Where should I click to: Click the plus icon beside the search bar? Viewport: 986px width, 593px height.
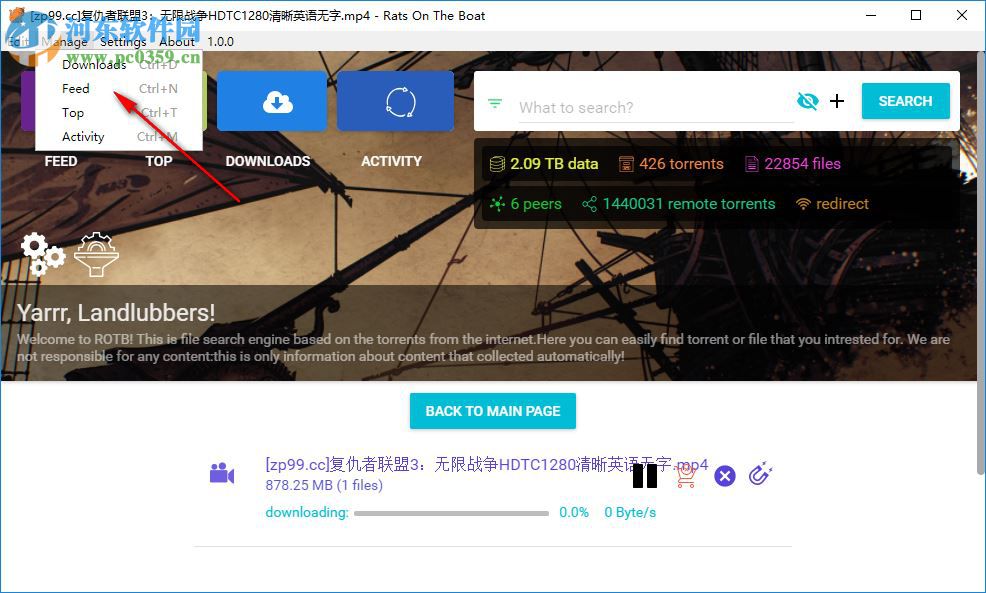click(837, 101)
